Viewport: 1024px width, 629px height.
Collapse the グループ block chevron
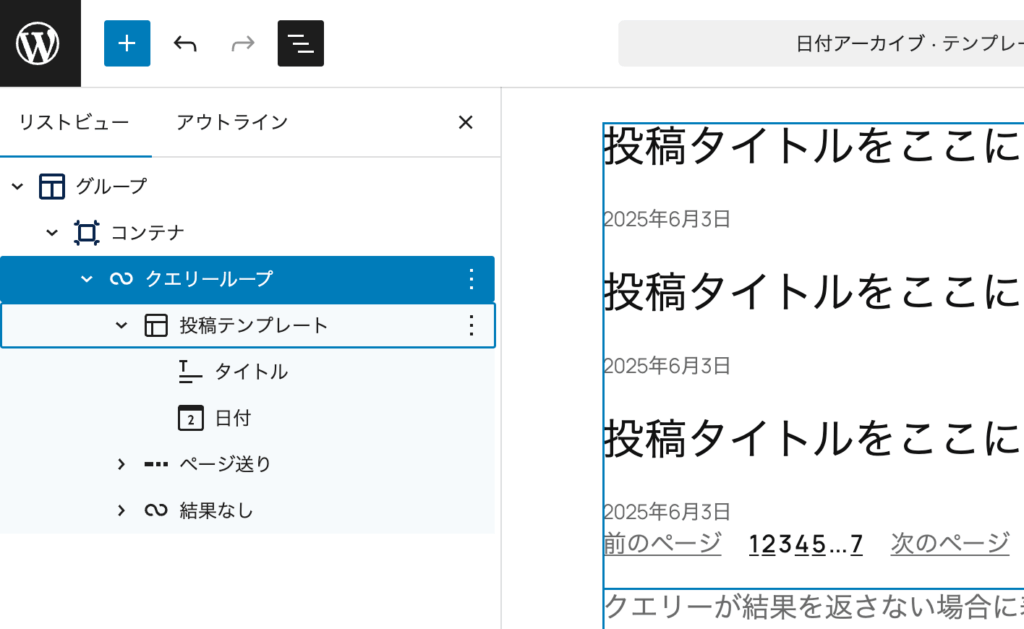pos(17,187)
